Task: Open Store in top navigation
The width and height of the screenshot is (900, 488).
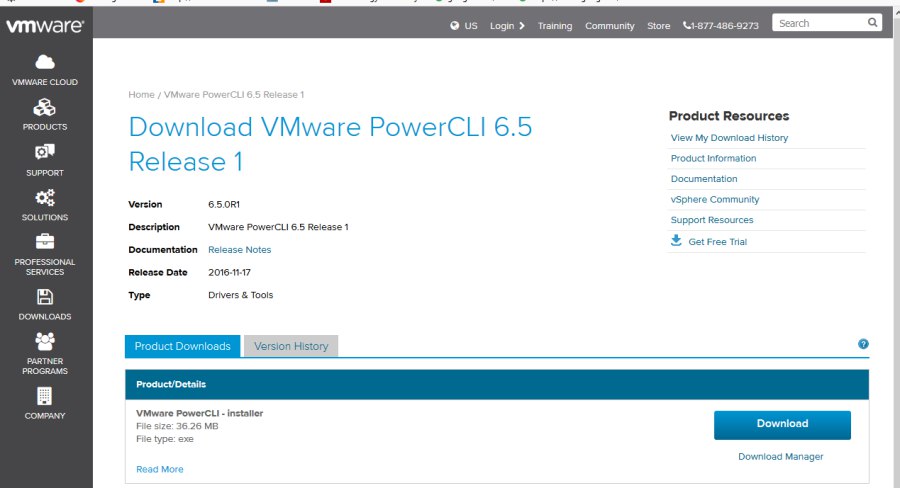Action: 658,26
